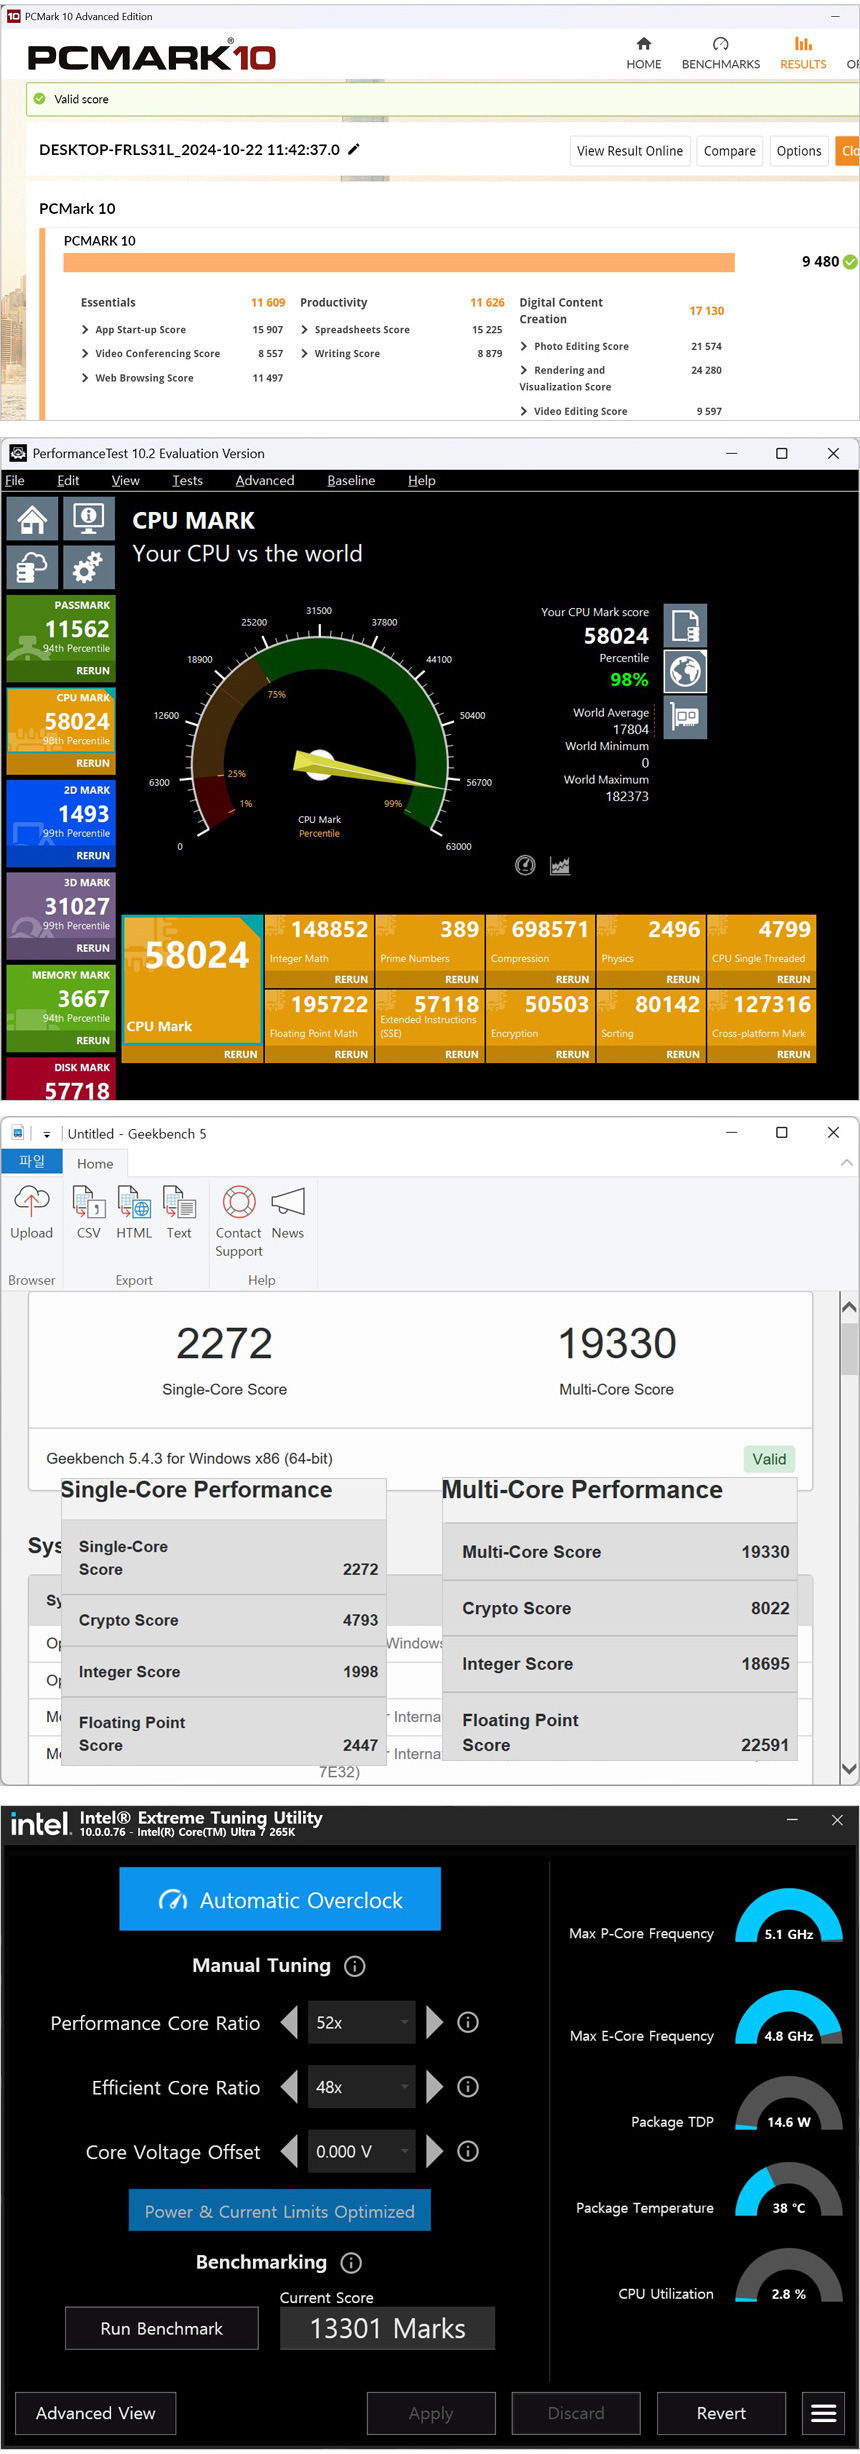Screen dimensions: 860x2454
Task: Click the Geekbench quick access save icon in the title bar
Action: [18, 1133]
